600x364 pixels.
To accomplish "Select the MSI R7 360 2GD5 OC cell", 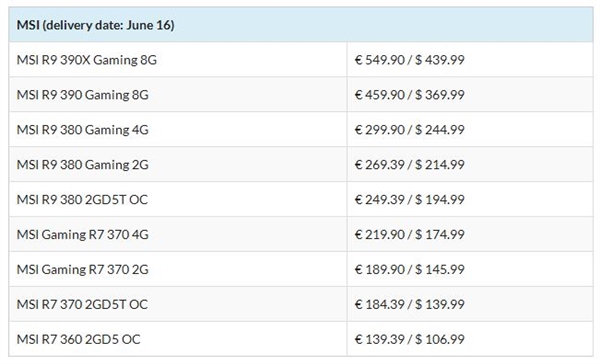I will (178, 339).
